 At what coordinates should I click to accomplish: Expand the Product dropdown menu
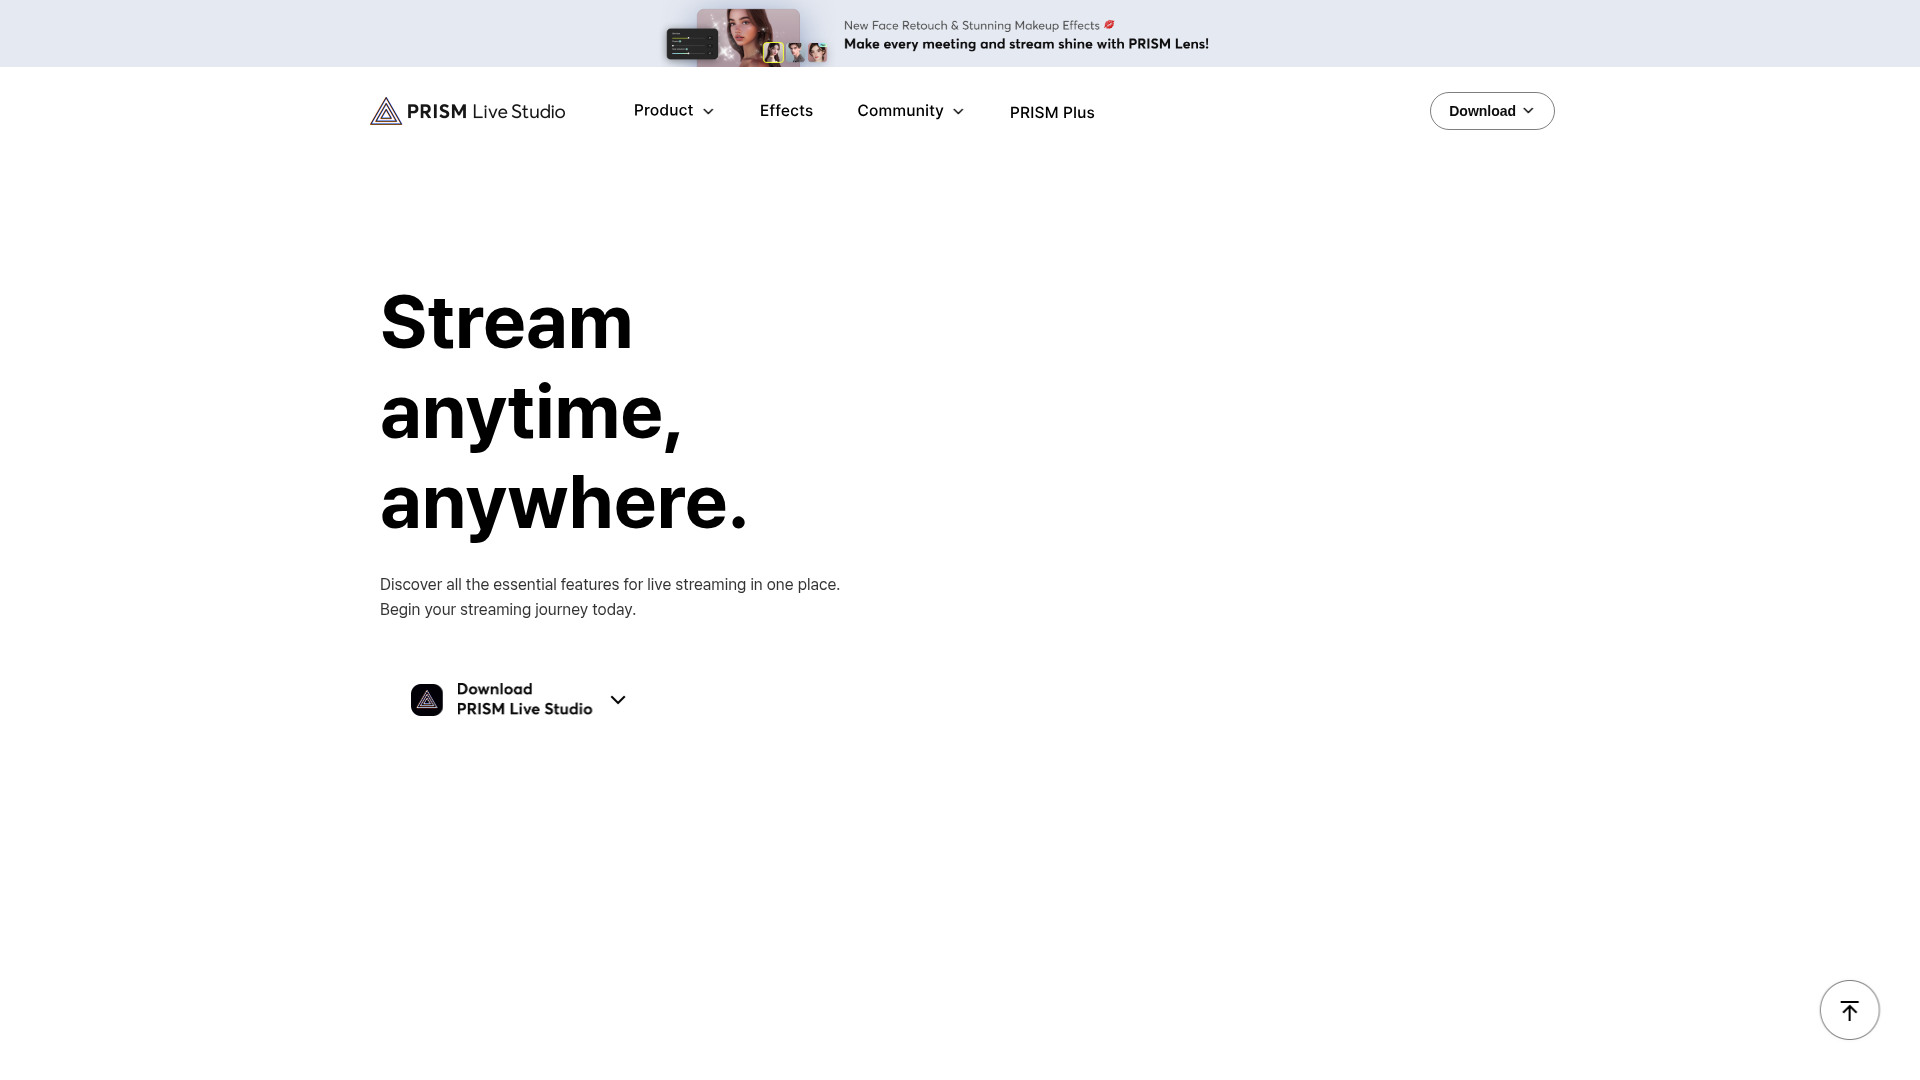tap(673, 110)
